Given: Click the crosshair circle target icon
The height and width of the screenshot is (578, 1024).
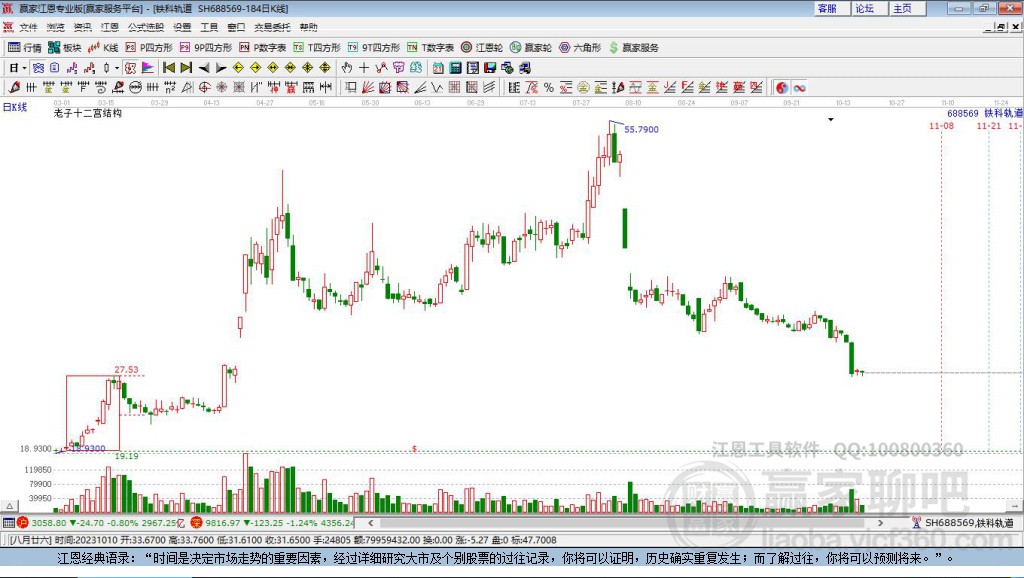Looking at the screenshot, I should (204, 88).
